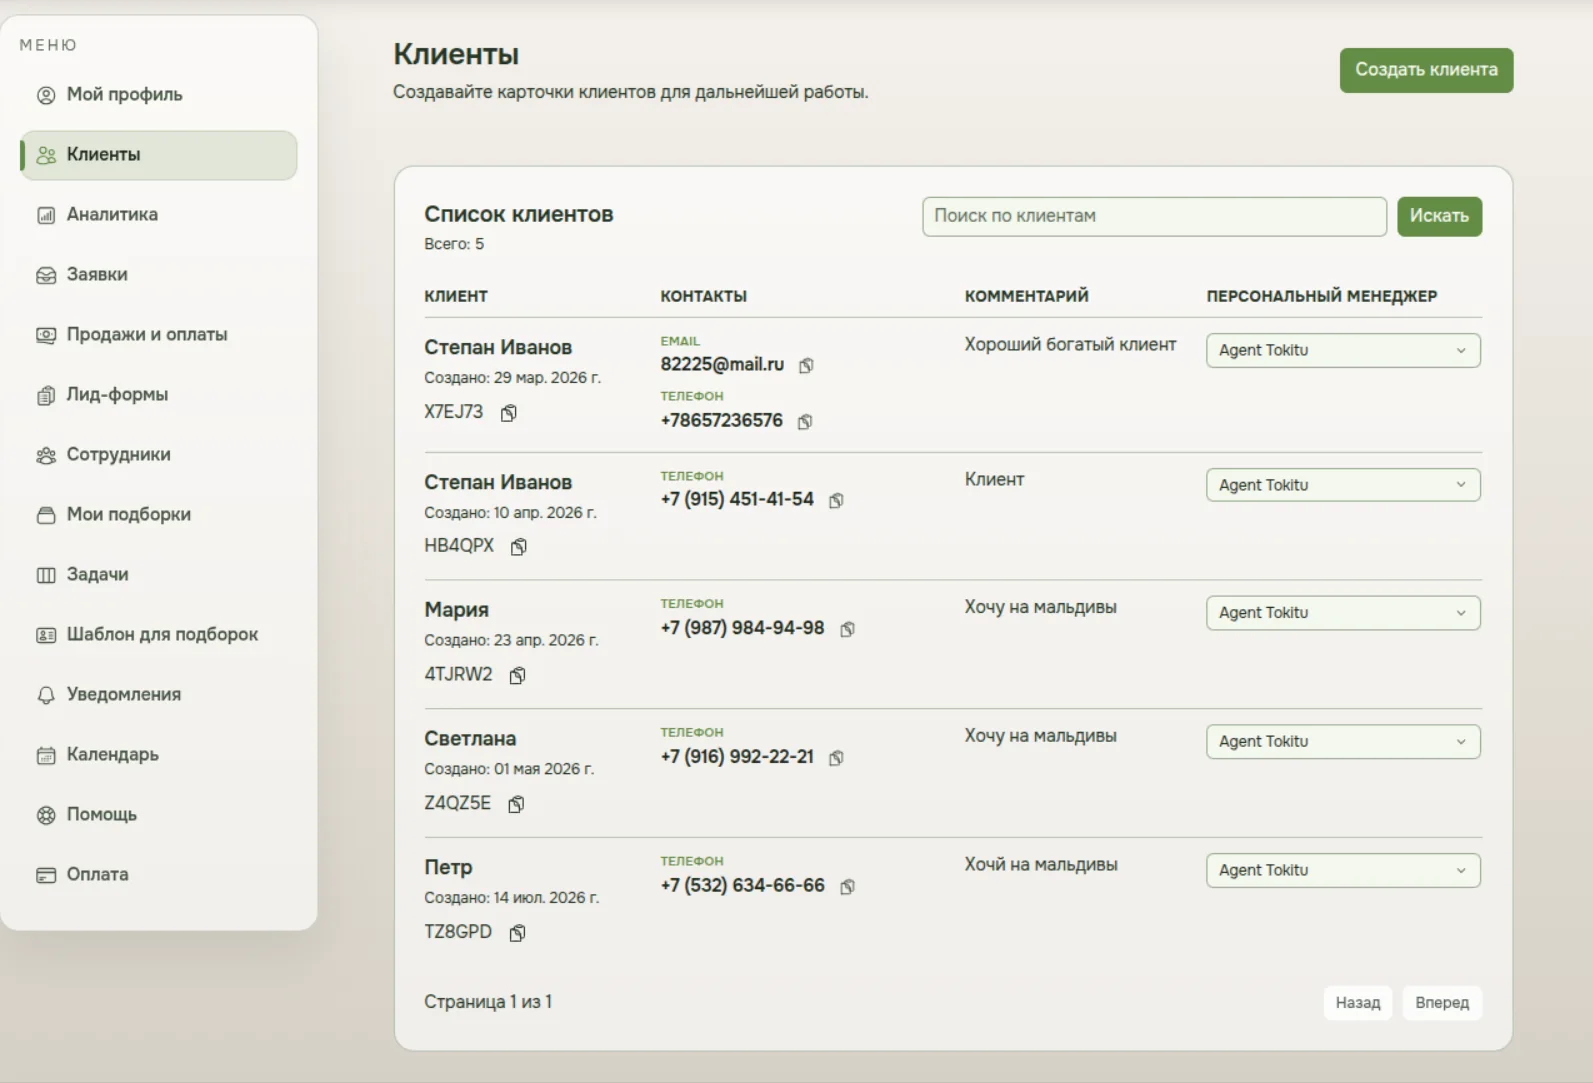
Task: Copy email 82225@mail.ru
Action: tap(806, 365)
